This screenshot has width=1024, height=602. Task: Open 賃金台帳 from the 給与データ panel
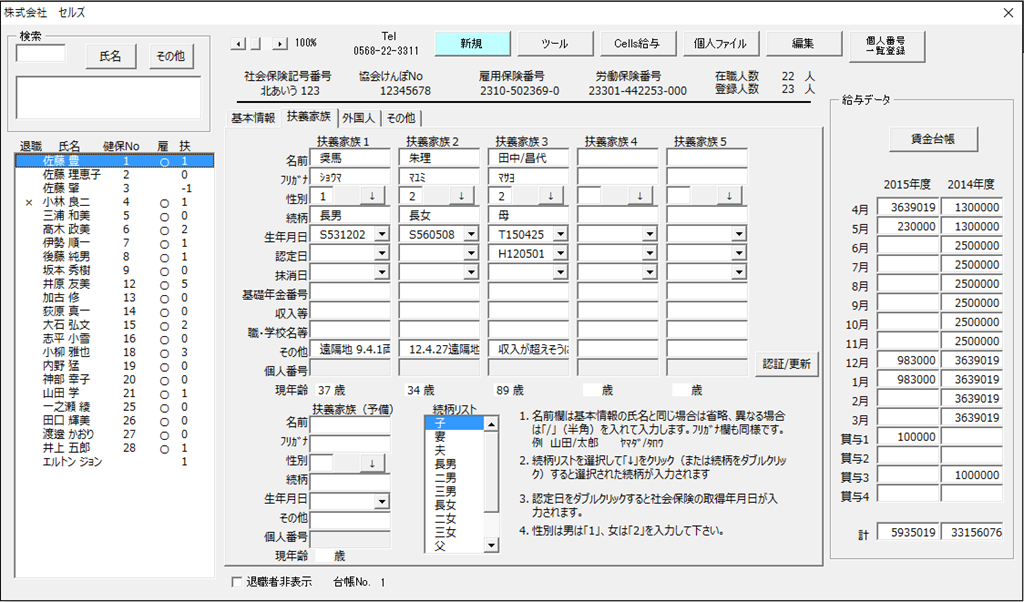click(932, 139)
